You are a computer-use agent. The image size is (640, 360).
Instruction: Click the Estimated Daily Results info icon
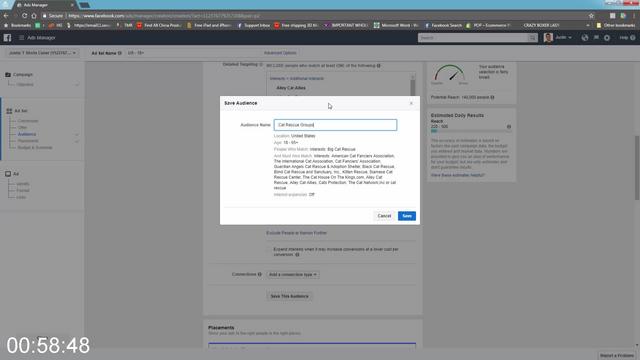point(509,127)
